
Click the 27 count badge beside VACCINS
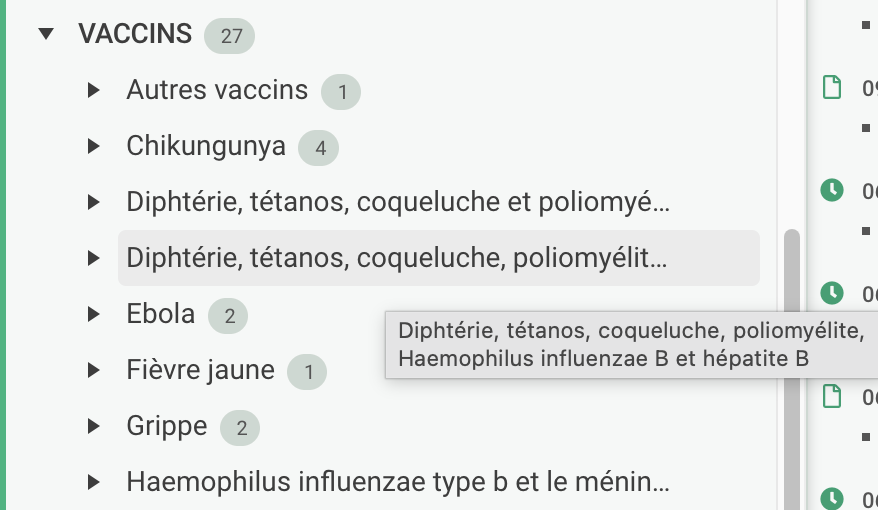coord(229,37)
